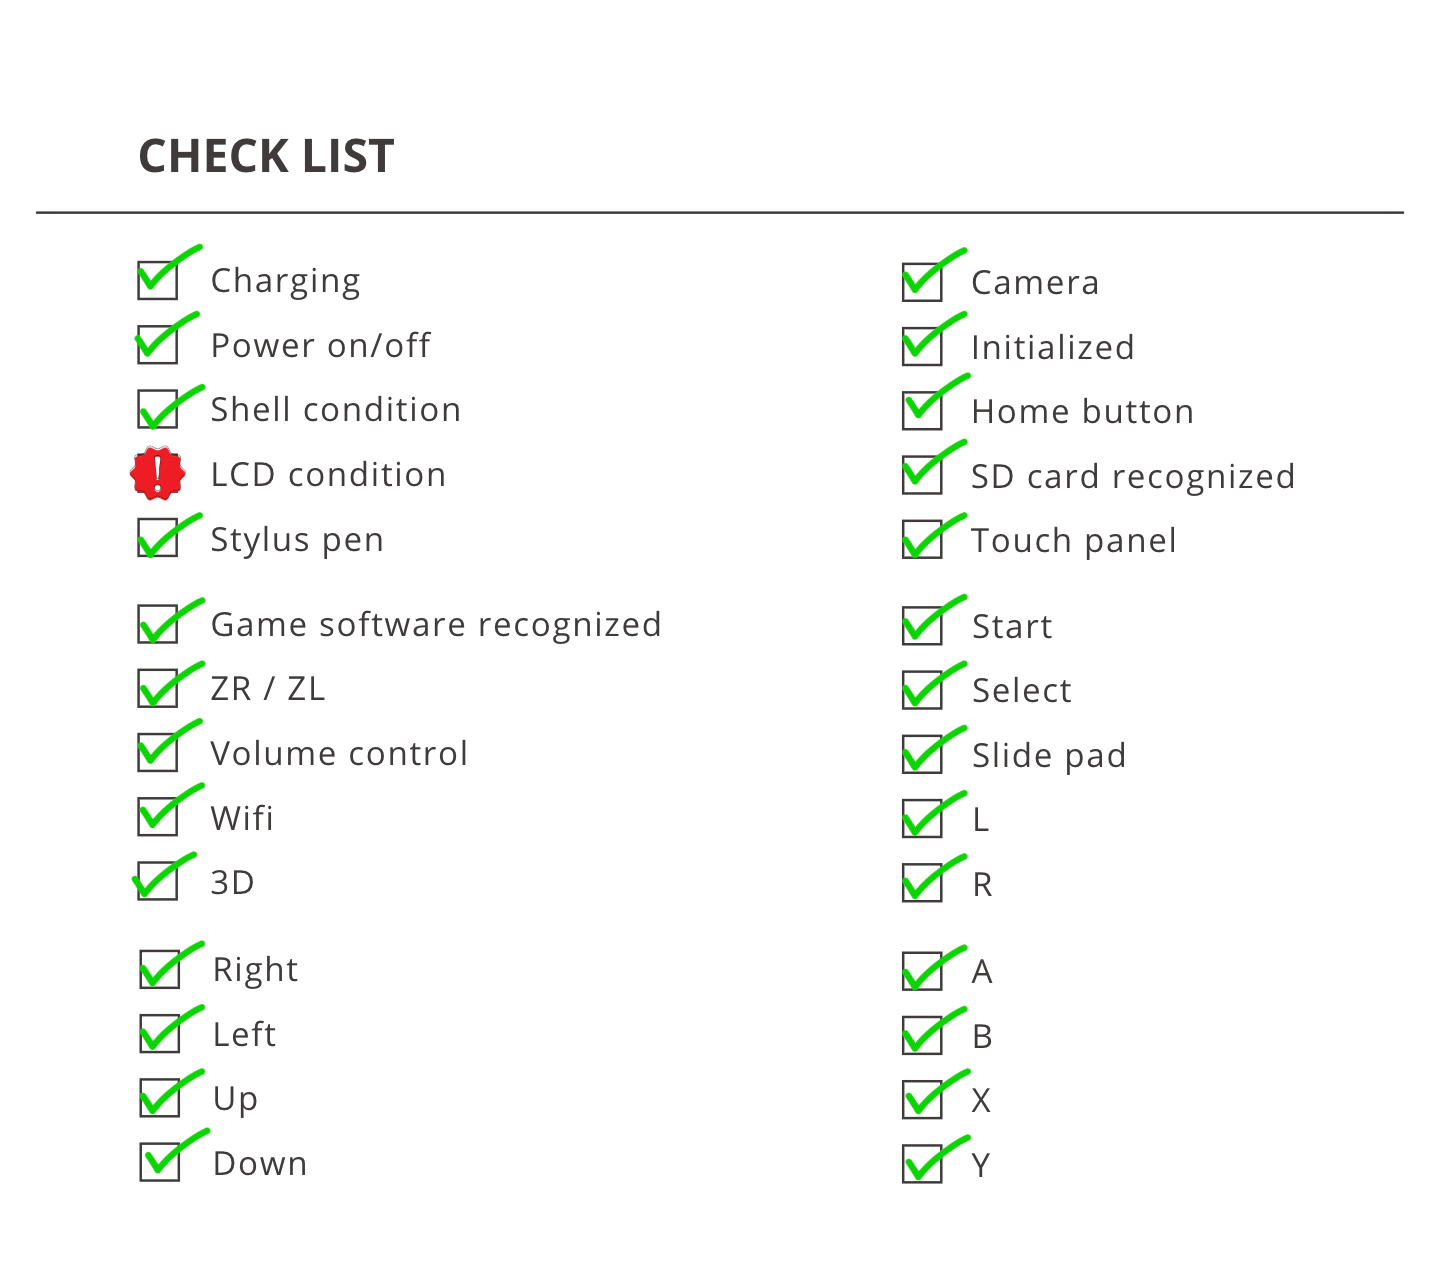Click the Stylus pen checkbox
This screenshot has width=1440, height=1274.
click(158, 538)
